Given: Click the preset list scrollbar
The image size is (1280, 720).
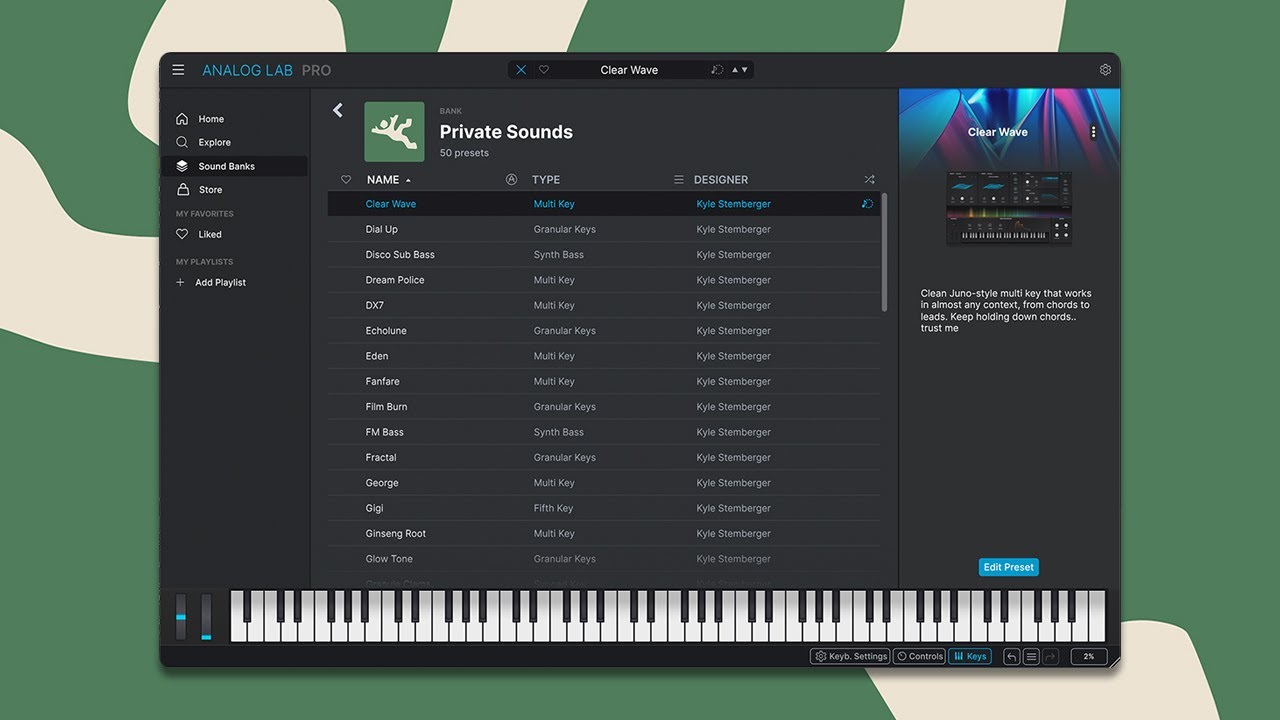Looking at the screenshot, I should coord(884,253).
